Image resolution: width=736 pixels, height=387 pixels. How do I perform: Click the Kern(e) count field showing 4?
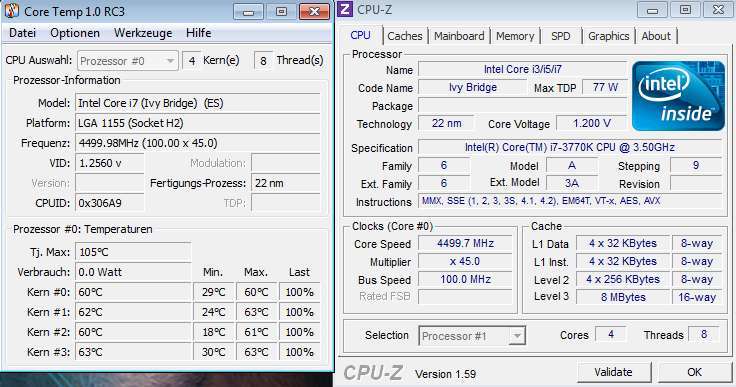coord(192,61)
